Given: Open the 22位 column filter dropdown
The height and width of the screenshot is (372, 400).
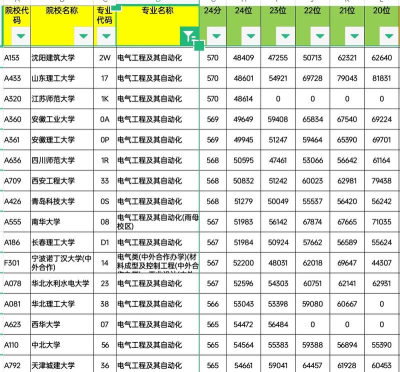Looking at the screenshot, I should tap(320, 36).
